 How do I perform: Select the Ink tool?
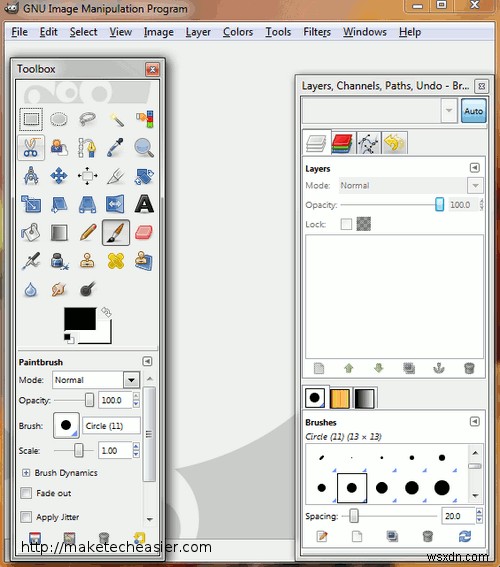[59, 261]
